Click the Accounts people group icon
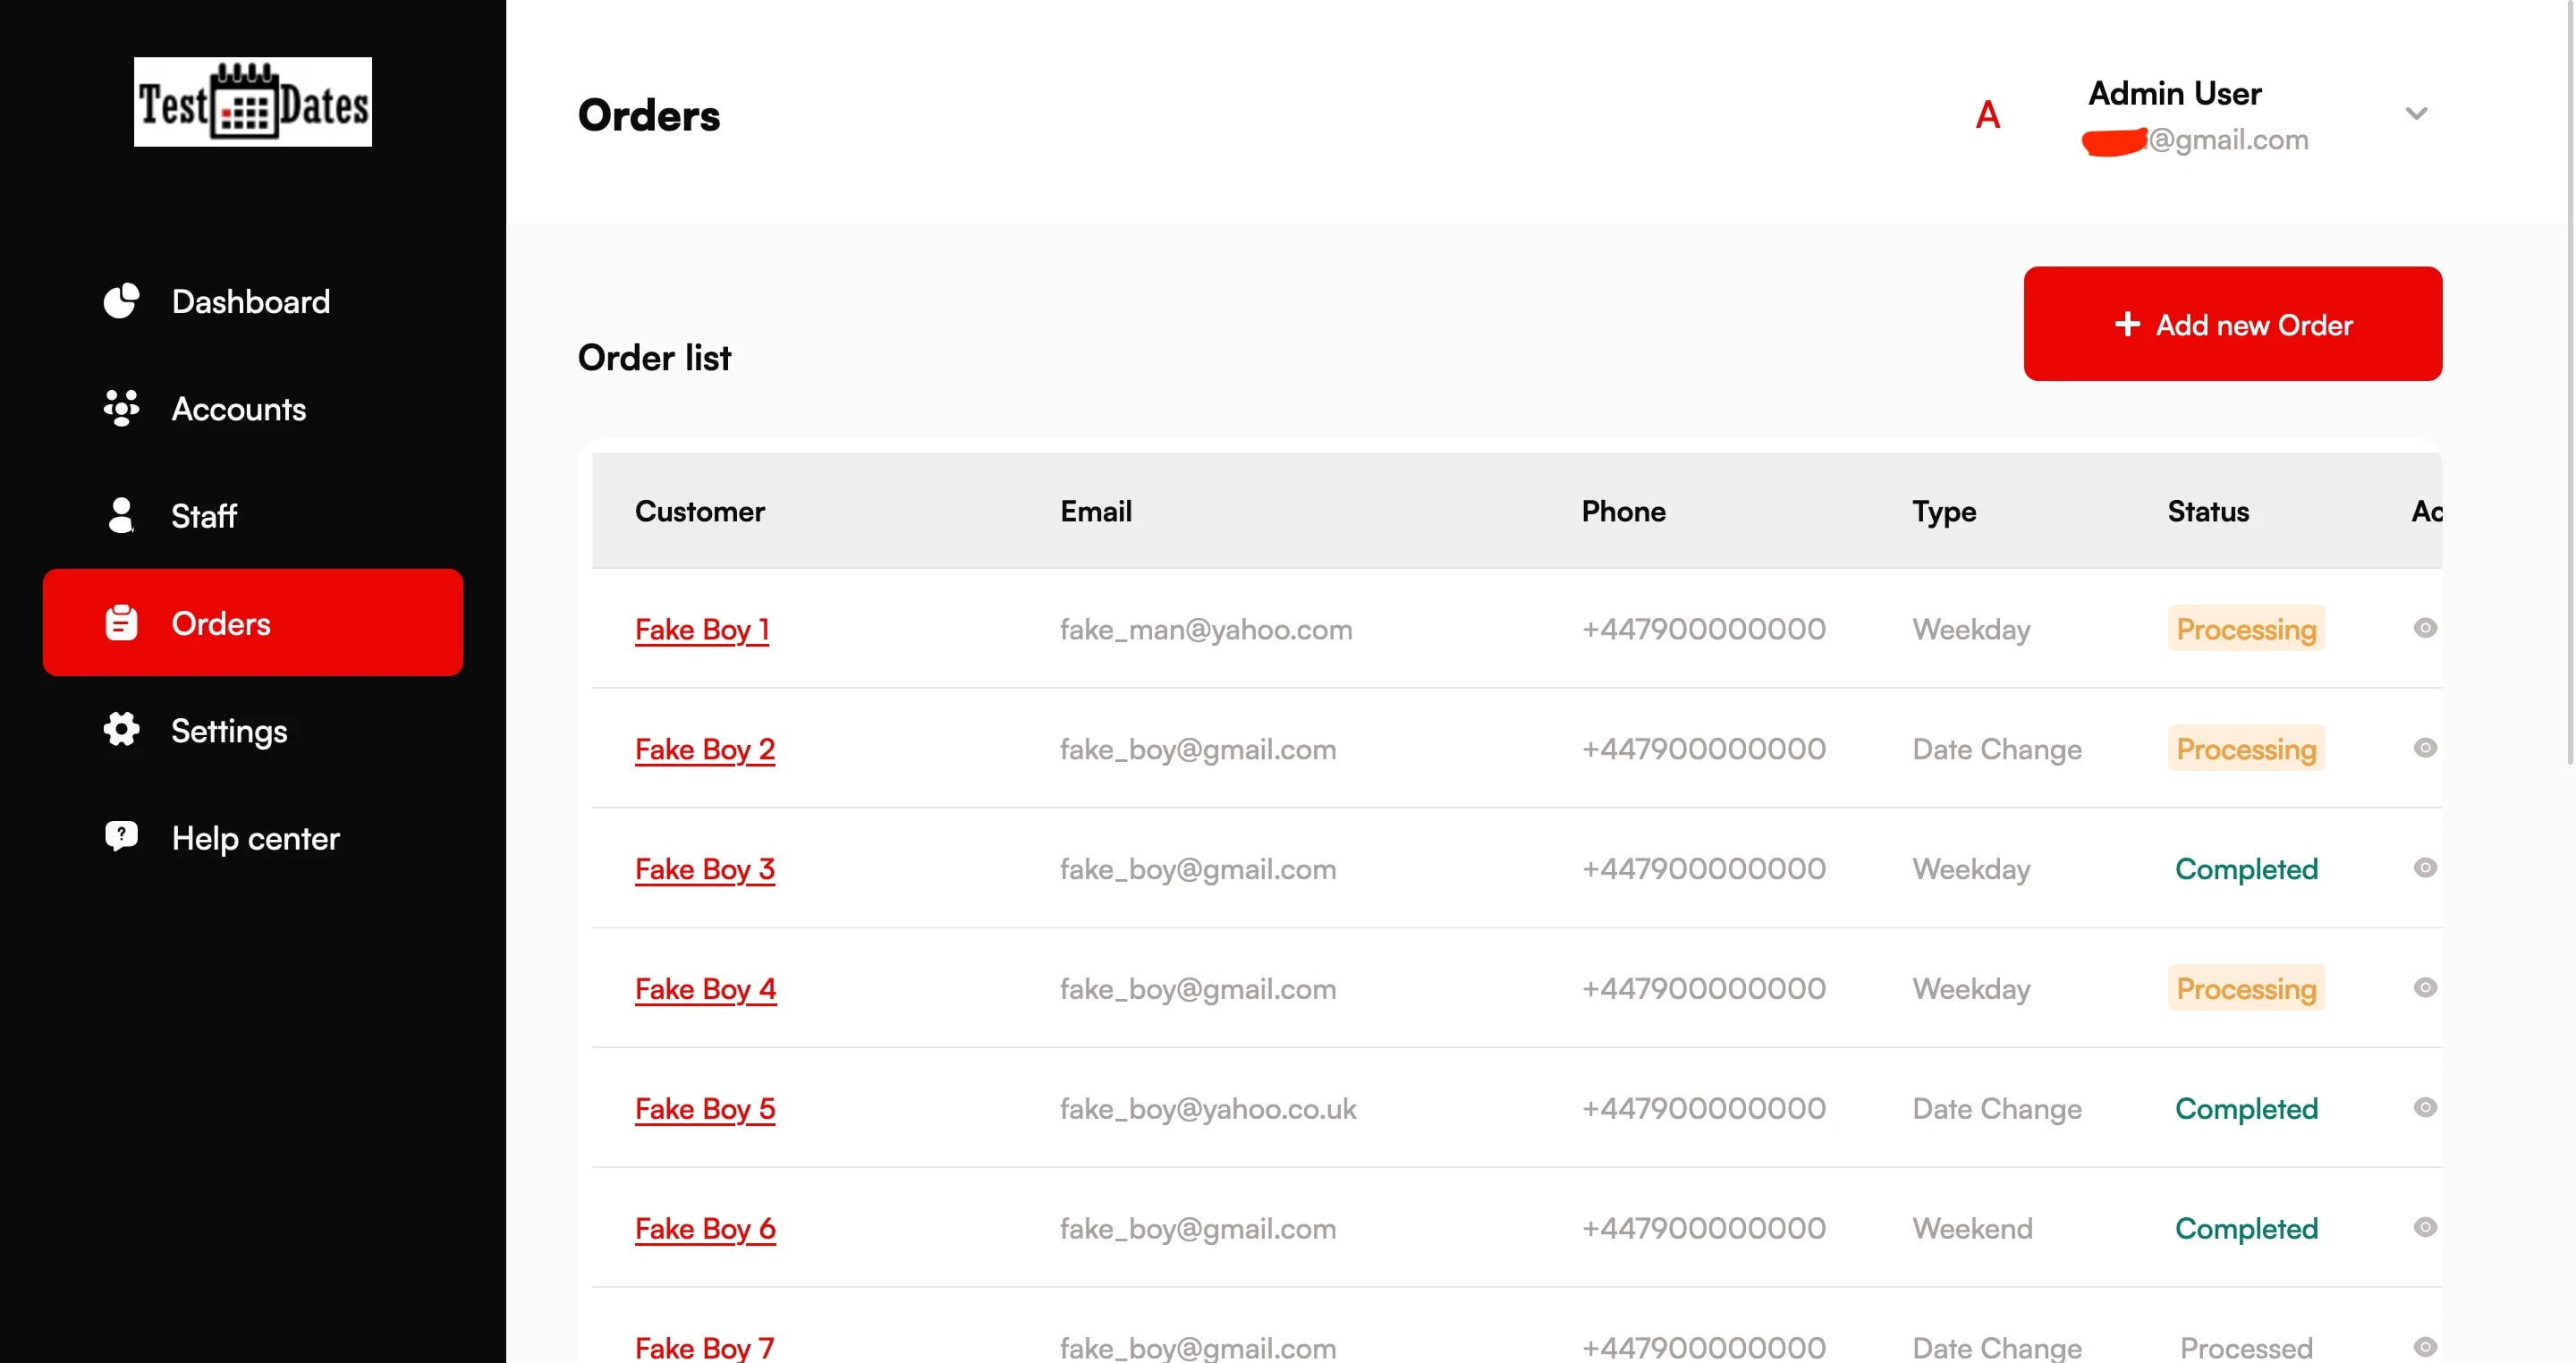Viewport: 2576px width, 1363px height. coord(121,408)
